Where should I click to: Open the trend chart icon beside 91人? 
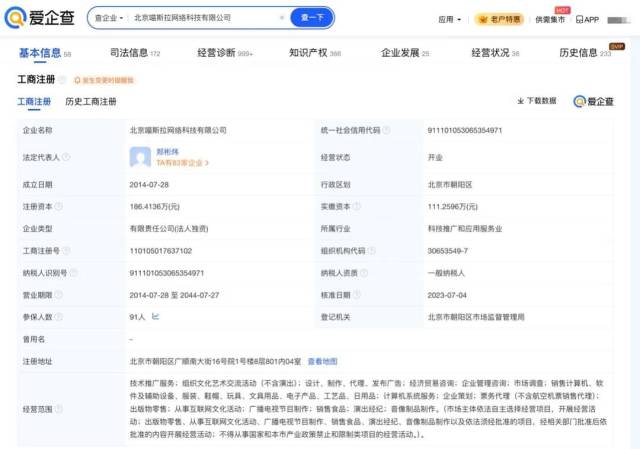tap(156, 316)
